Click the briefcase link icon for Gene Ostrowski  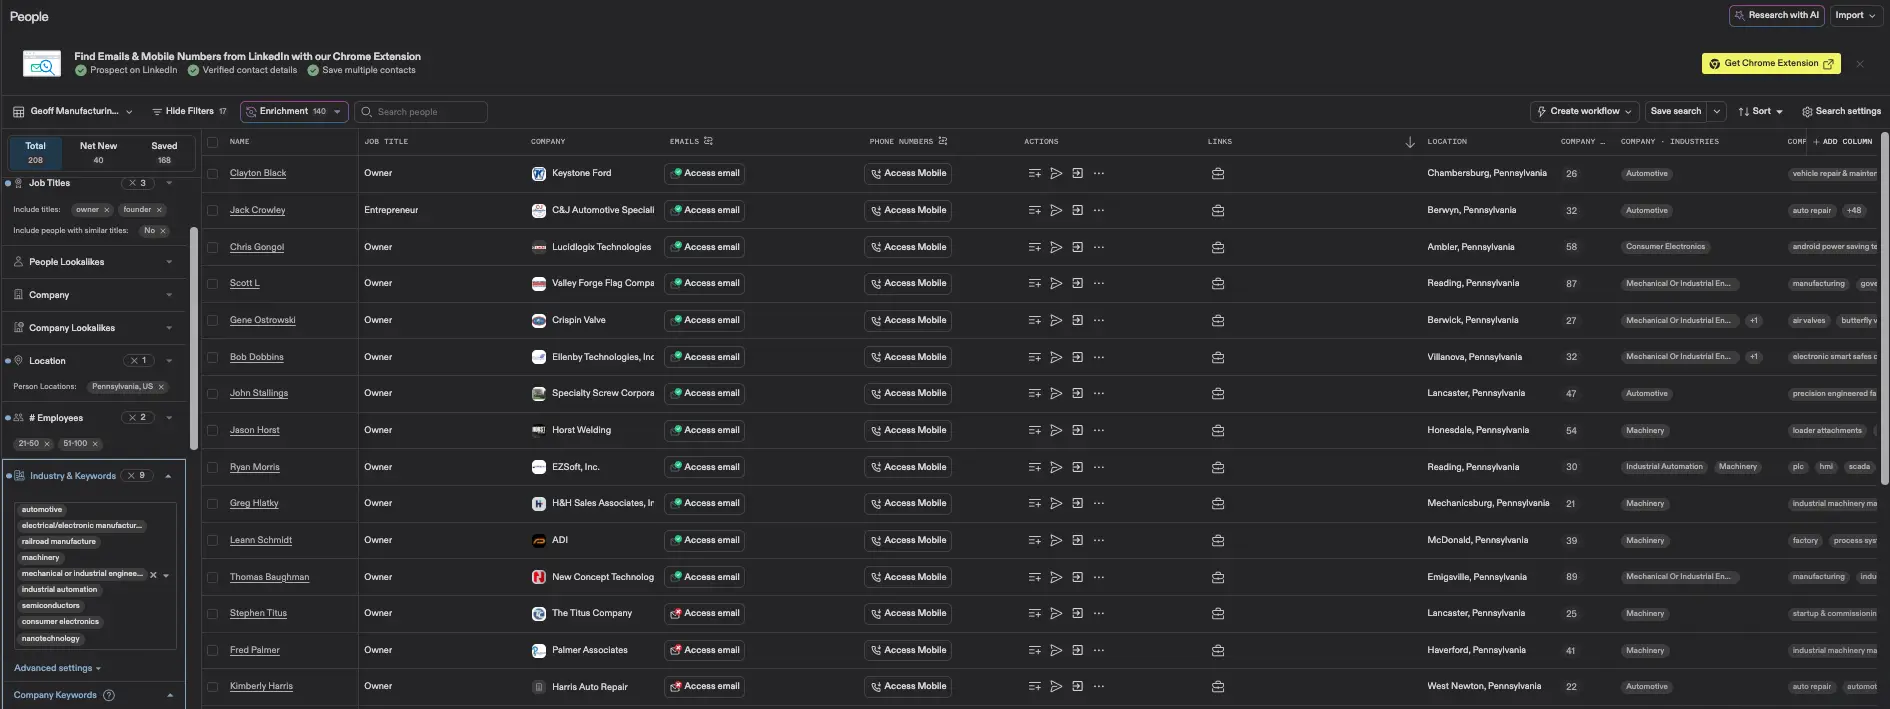click(x=1218, y=320)
